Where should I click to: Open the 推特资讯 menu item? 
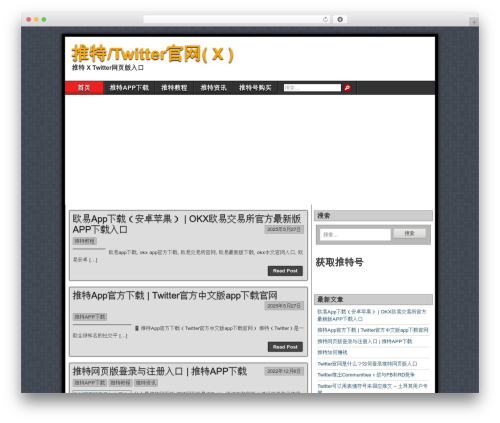click(x=213, y=88)
